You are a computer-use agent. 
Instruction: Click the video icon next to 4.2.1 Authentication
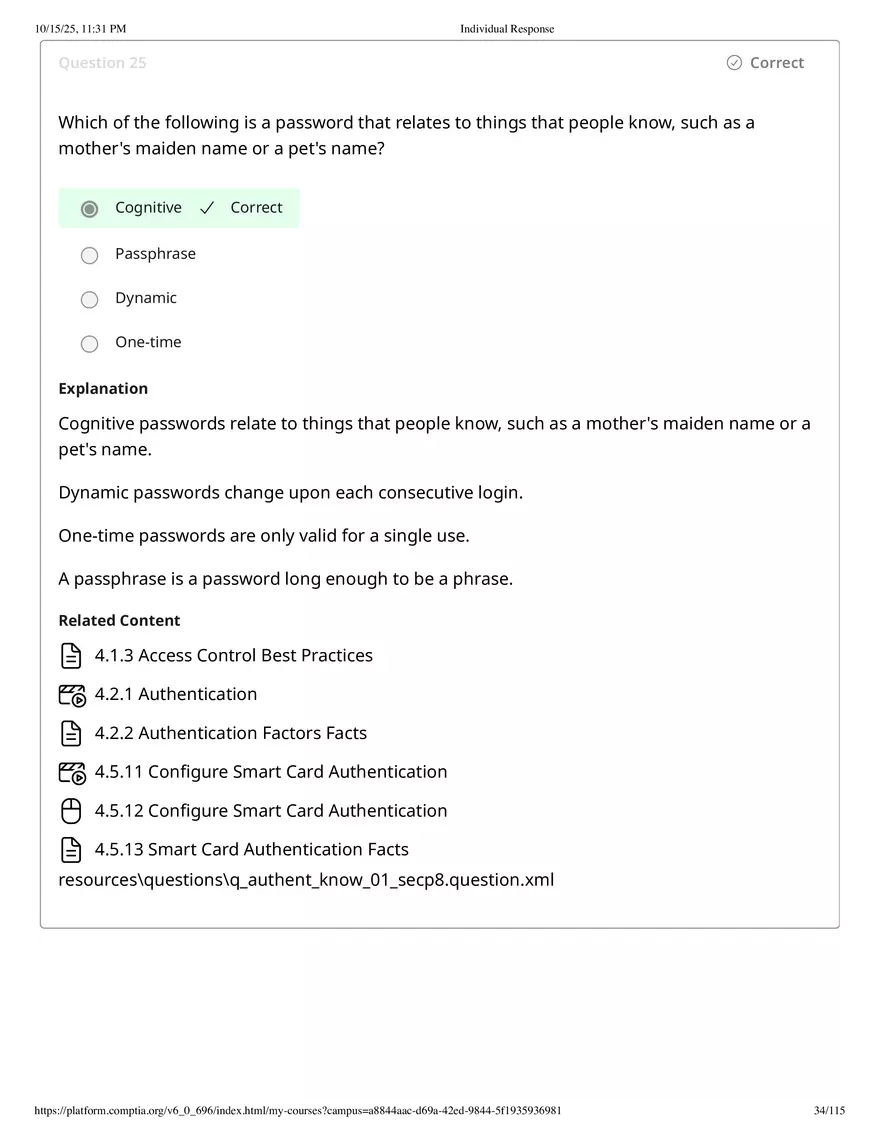[x=72, y=694]
